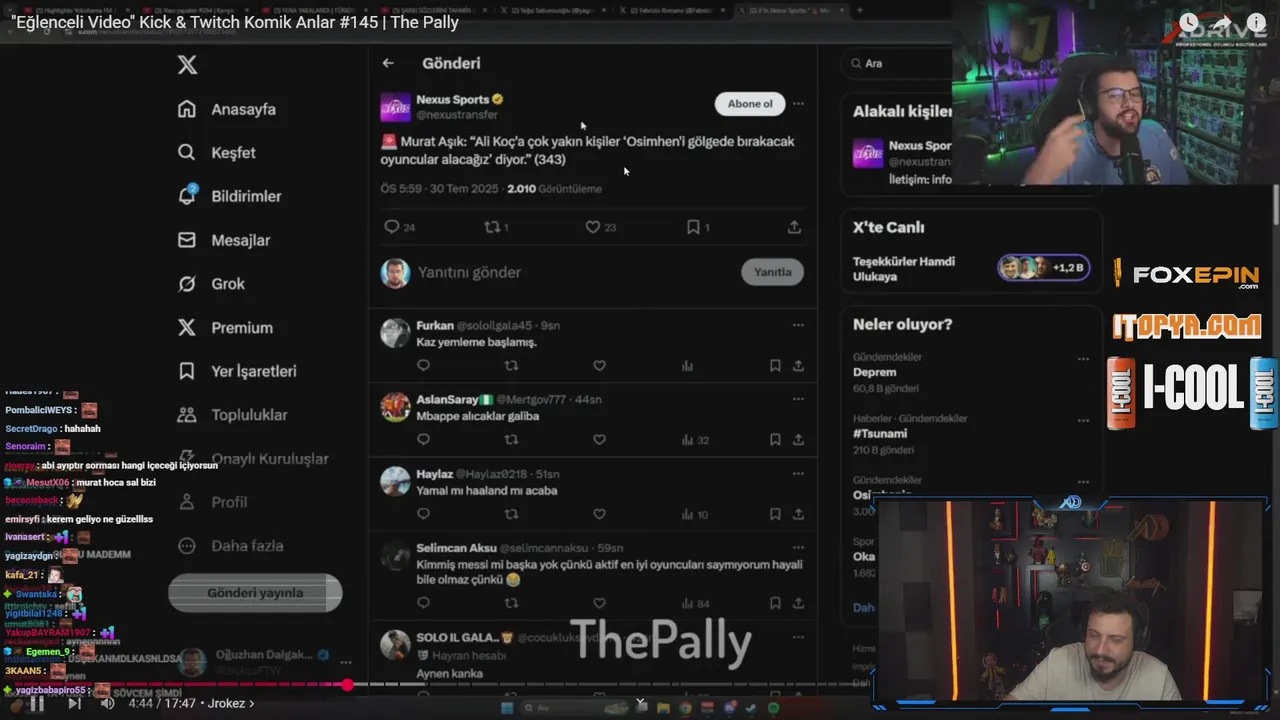
Task: Open Grok in sidebar
Action: click(x=211, y=284)
